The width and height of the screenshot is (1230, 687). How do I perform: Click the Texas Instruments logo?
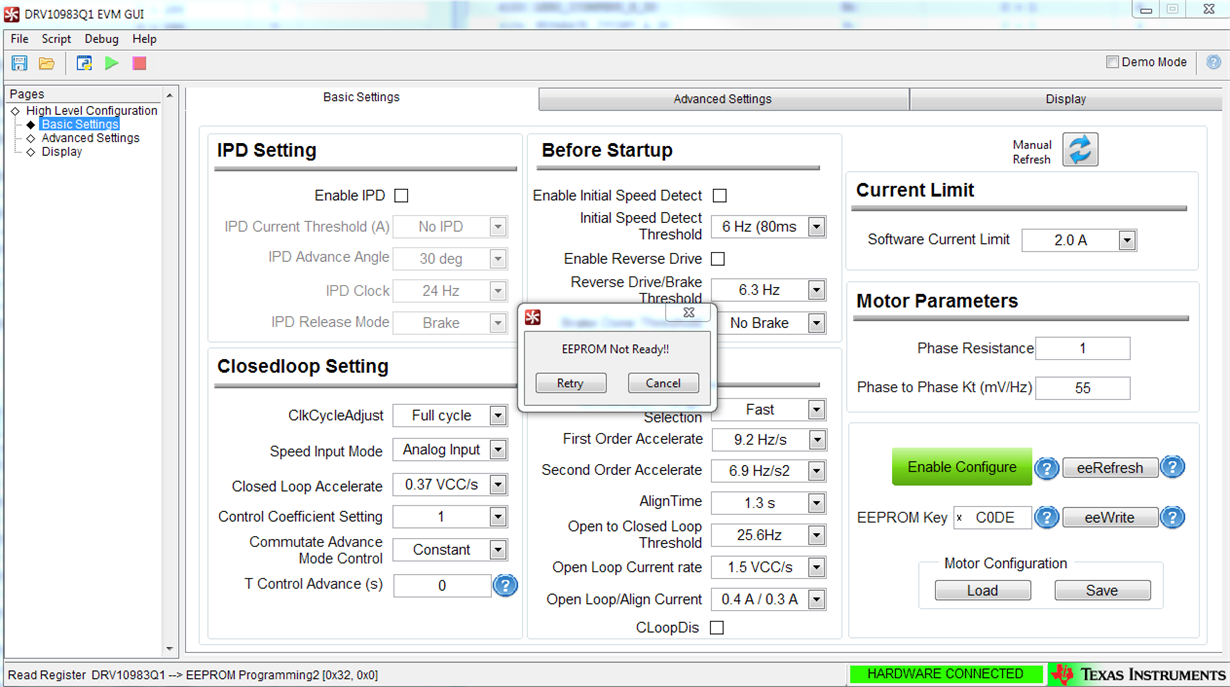1139,674
